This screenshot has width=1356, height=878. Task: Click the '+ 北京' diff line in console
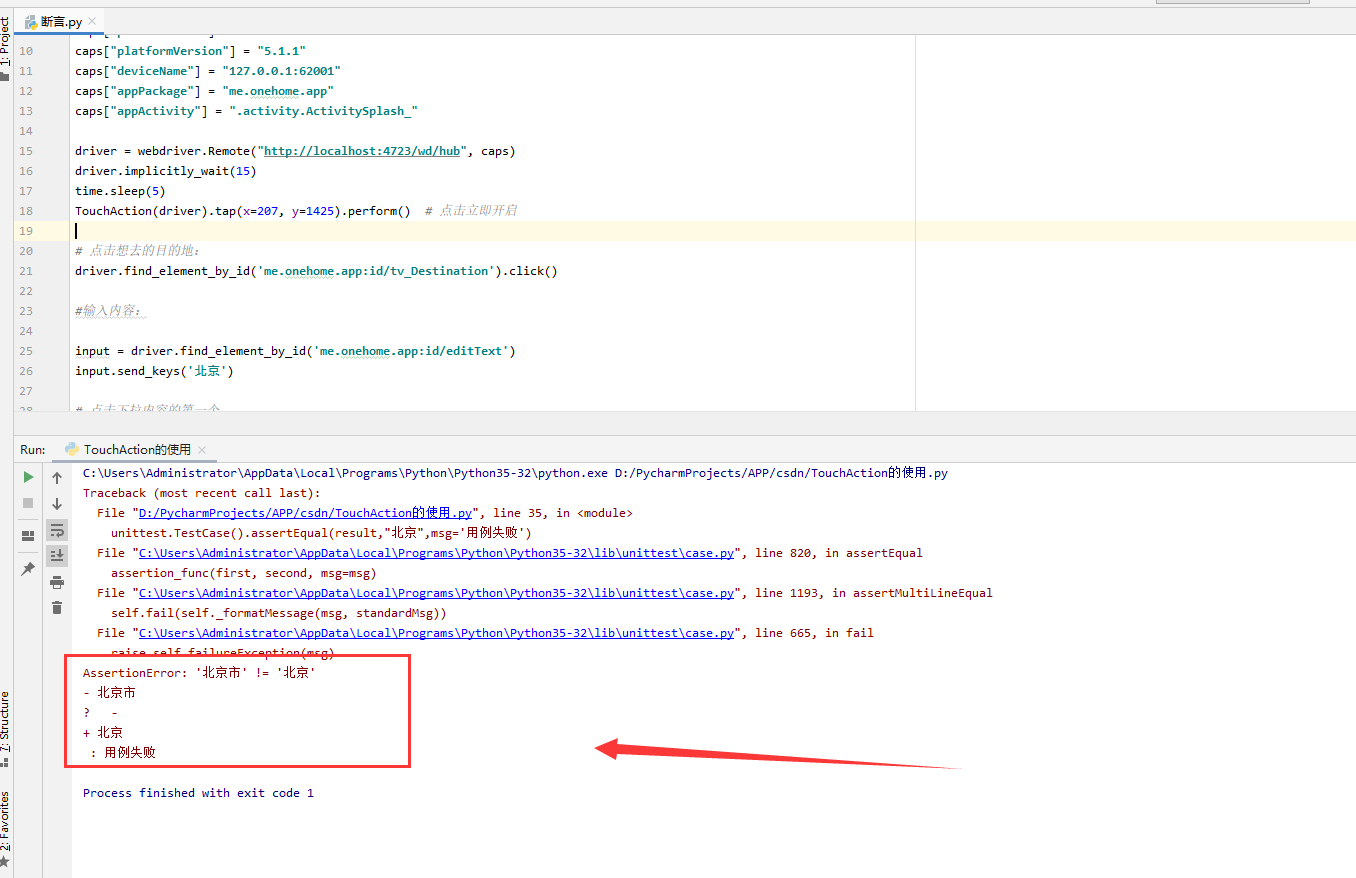point(103,733)
